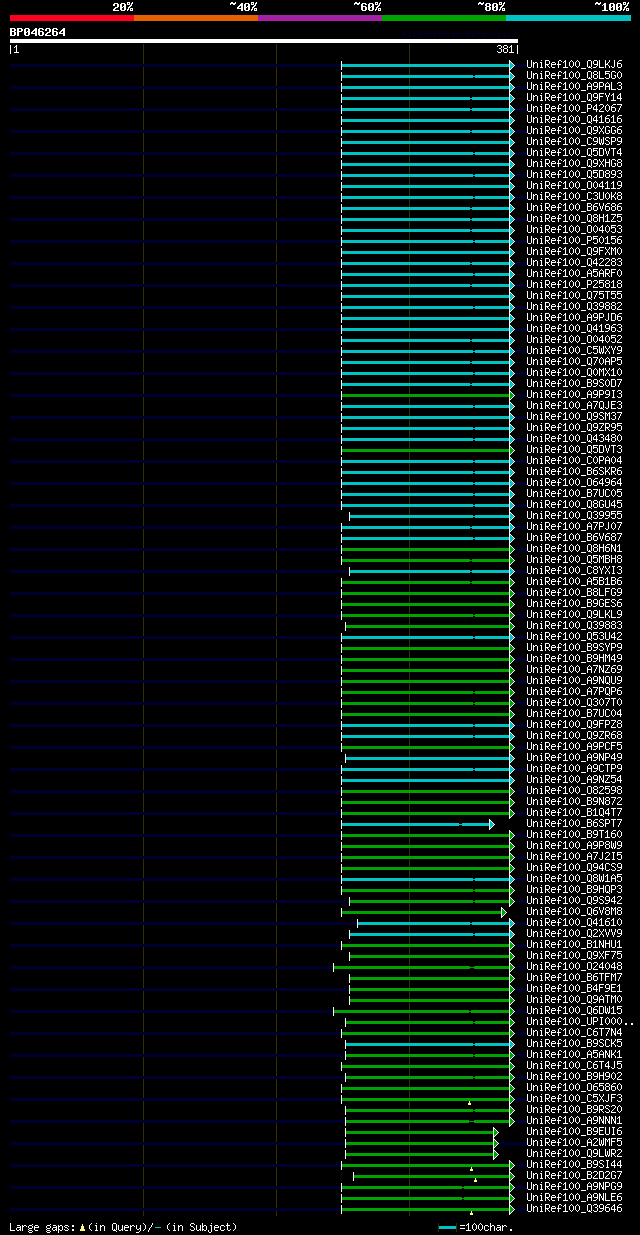Open the UniRef100_B1NHU1 link
640x1235 pixels.
pos(576,944)
